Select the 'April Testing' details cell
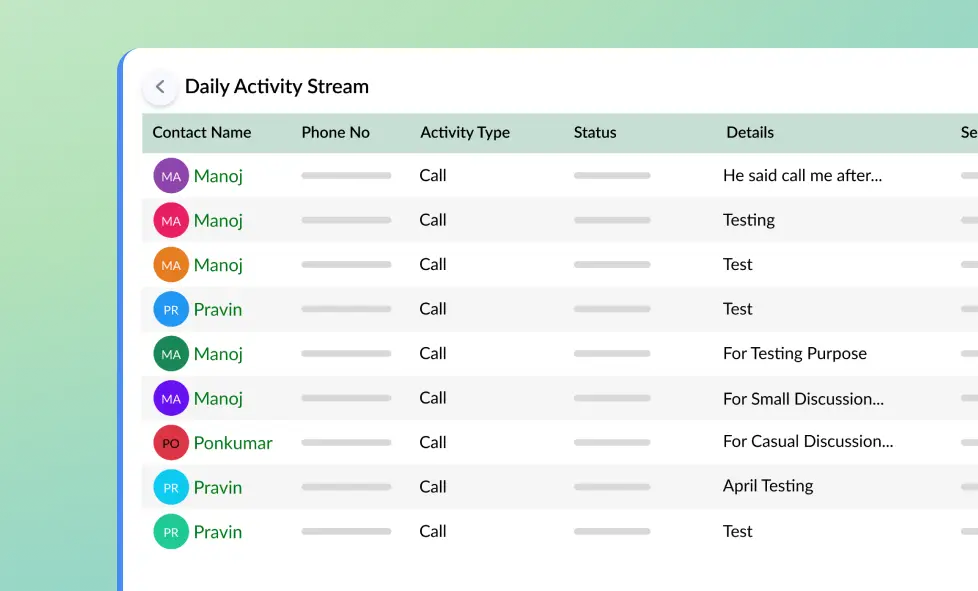Image resolution: width=978 pixels, height=591 pixels. point(768,486)
